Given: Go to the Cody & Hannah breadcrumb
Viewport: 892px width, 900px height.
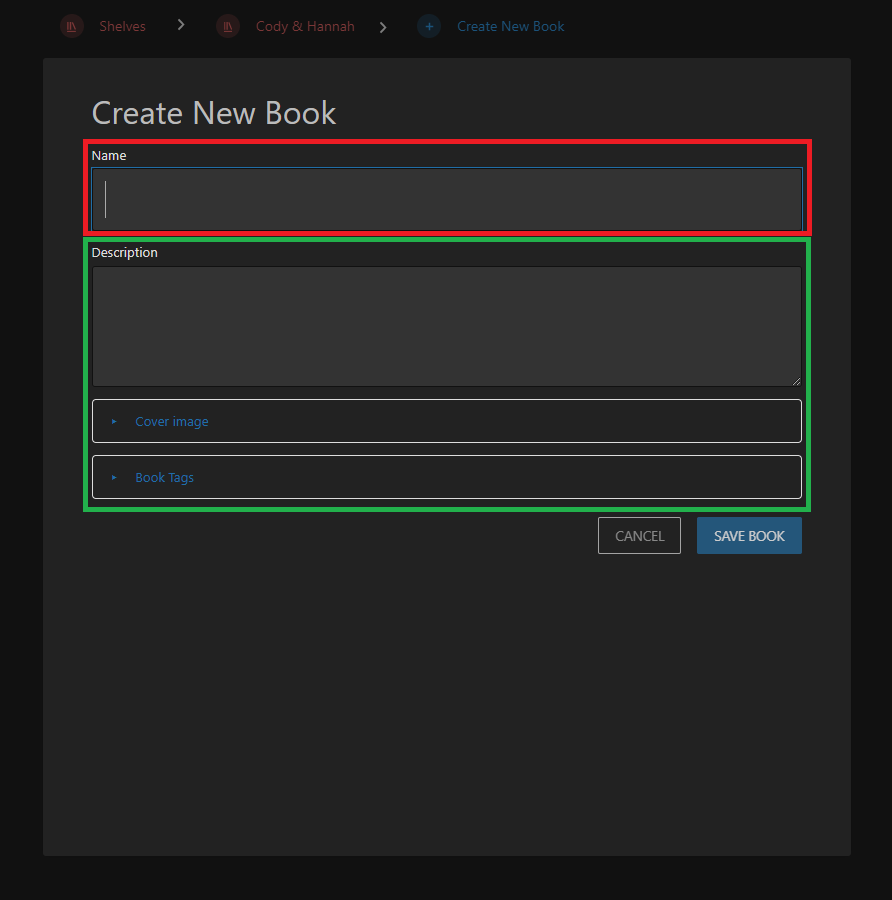Looking at the screenshot, I should pos(305,27).
